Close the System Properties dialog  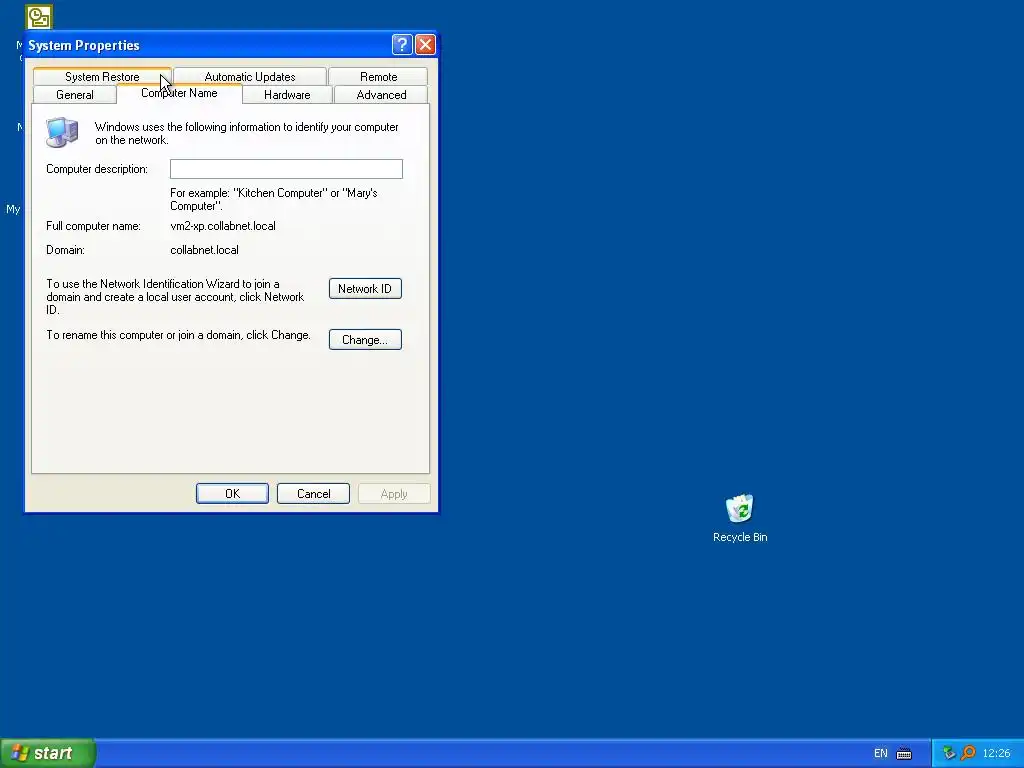(x=425, y=44)
